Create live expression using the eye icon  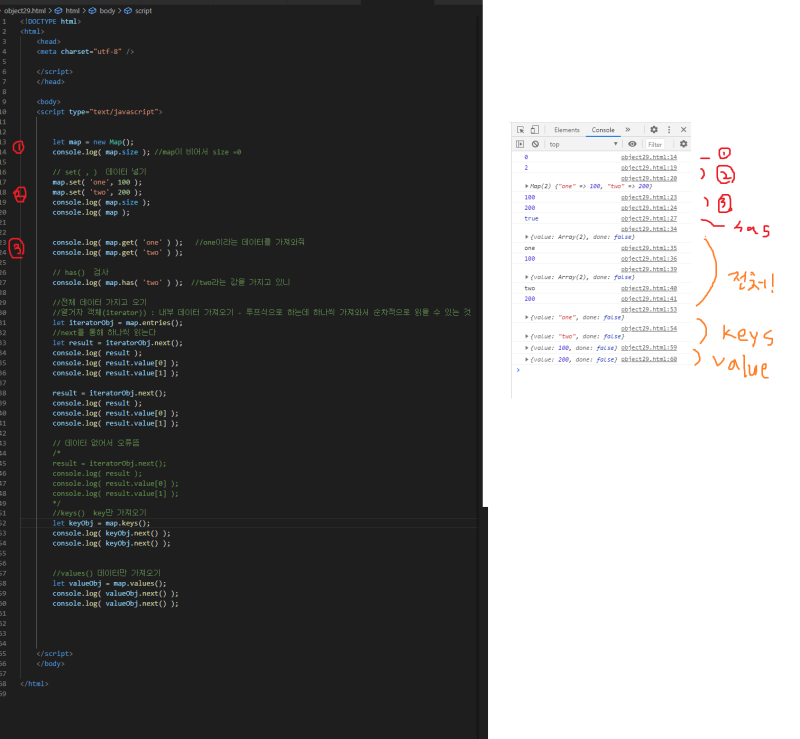coord(632,144)
